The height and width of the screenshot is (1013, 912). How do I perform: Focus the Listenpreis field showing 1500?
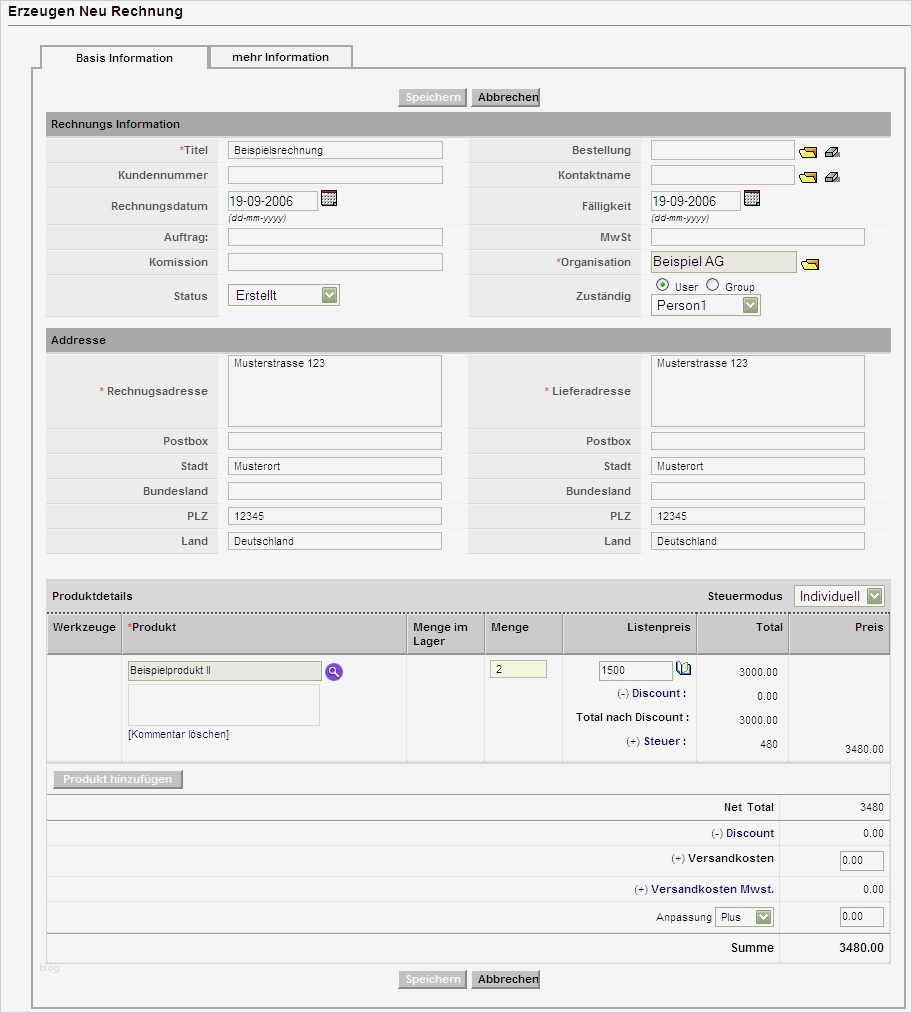(x=636, y=671)
